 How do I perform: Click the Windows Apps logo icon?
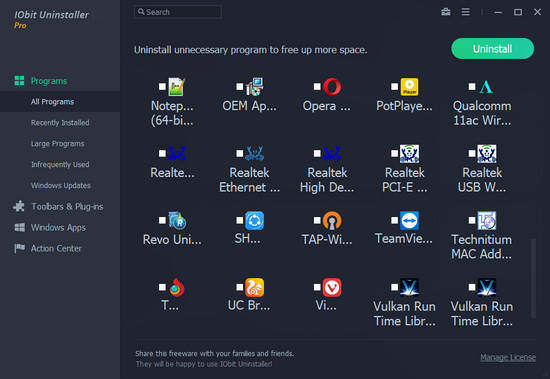(20, 227)
